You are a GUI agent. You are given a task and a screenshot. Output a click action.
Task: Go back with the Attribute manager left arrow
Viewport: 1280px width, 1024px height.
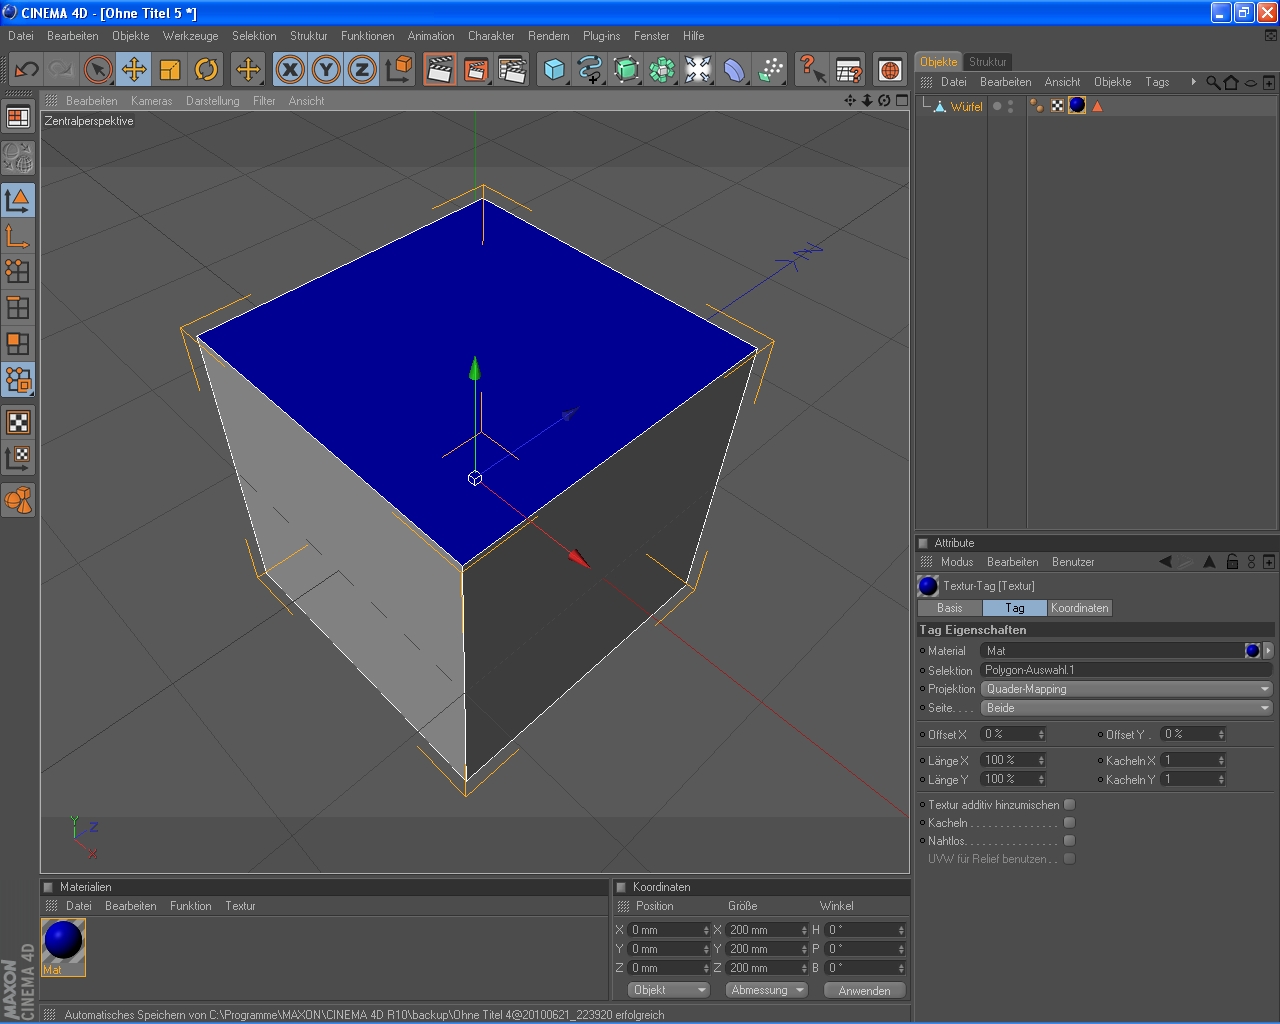pos(1165,562)
